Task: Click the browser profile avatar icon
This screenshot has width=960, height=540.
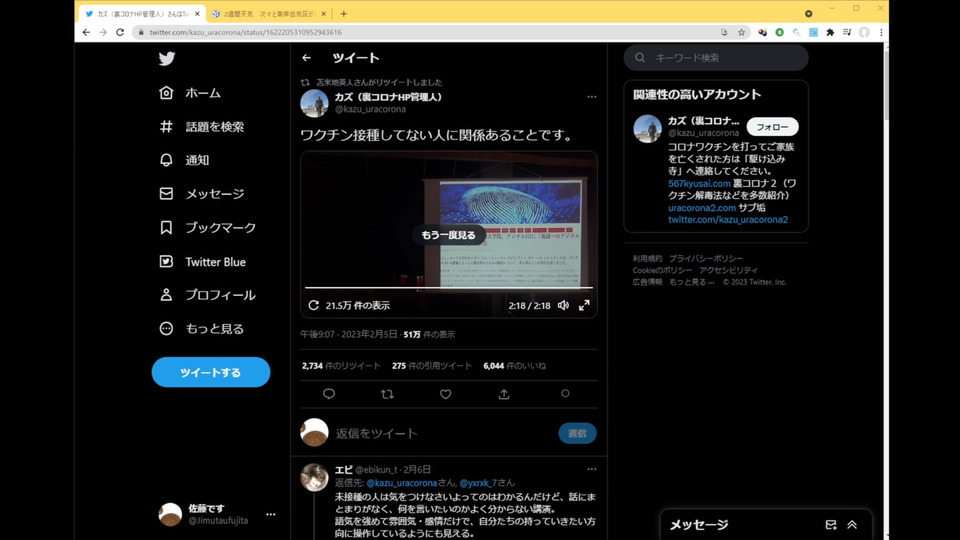Action: coord(864,32)
